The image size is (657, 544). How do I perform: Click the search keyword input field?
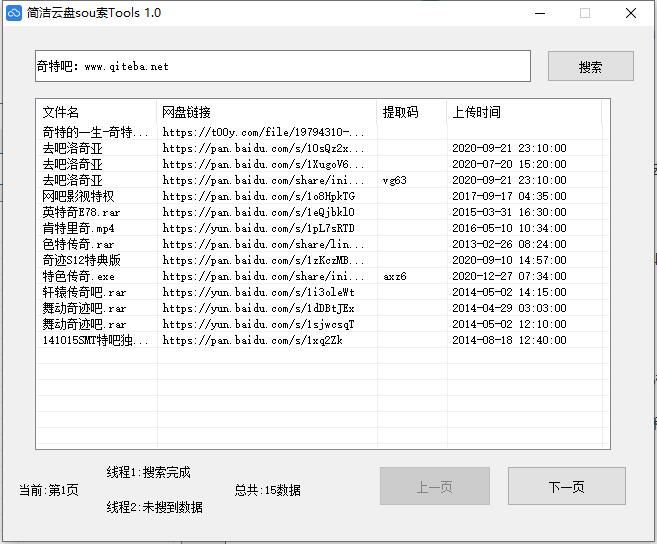pos(283,67)
